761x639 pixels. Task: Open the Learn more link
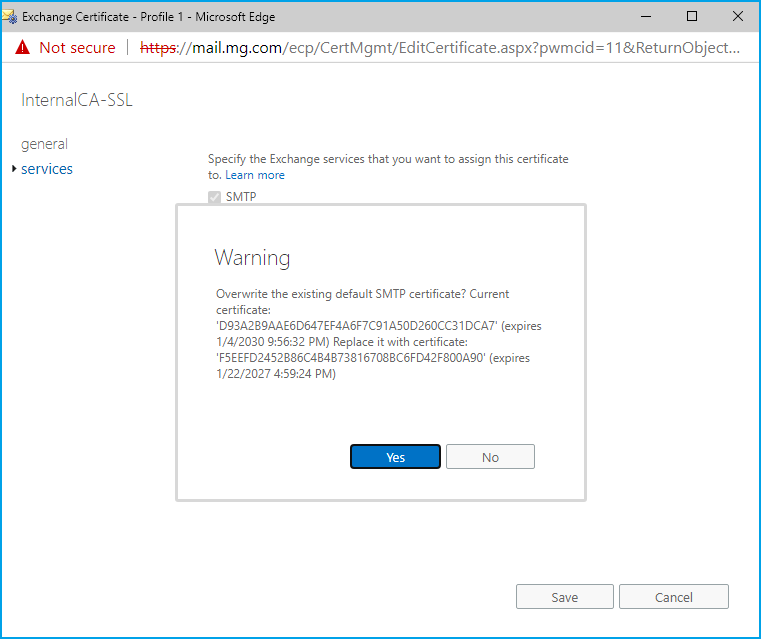255,175
